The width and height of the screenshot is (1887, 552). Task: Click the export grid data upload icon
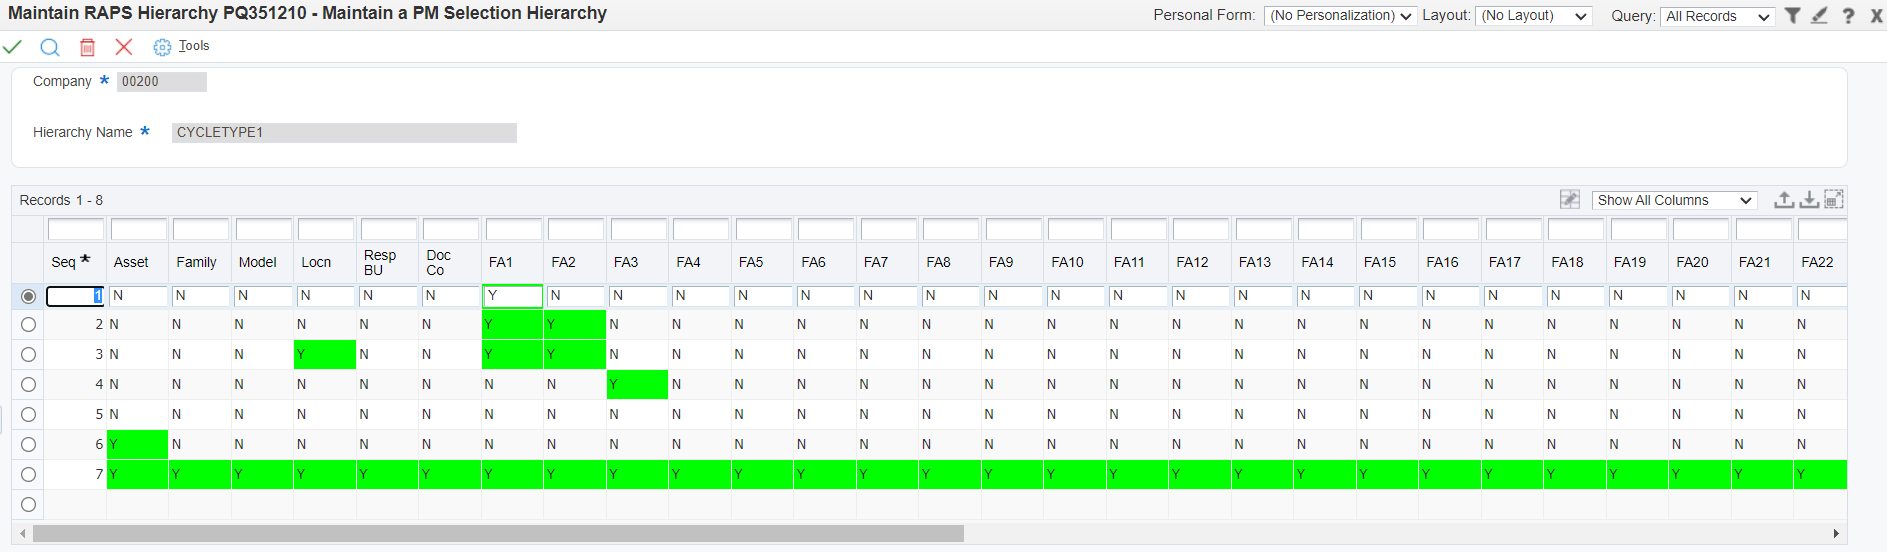(x=1783, y=200)
